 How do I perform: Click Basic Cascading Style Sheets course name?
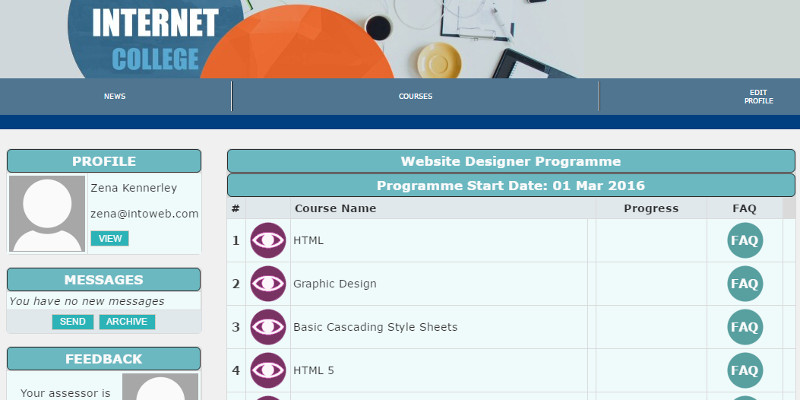375,327
